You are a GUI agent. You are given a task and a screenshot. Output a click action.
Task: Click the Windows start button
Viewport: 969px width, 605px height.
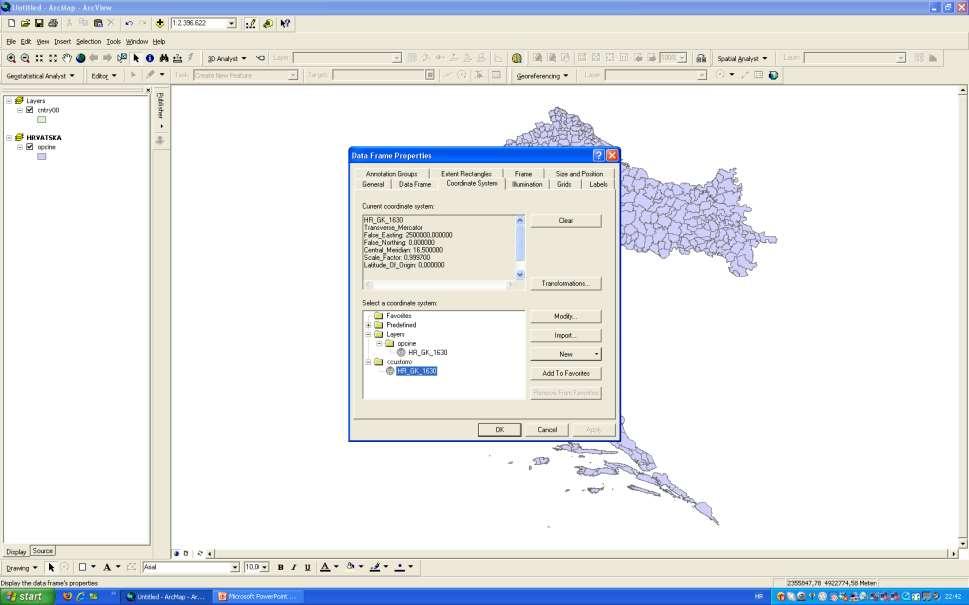[28, 596]
